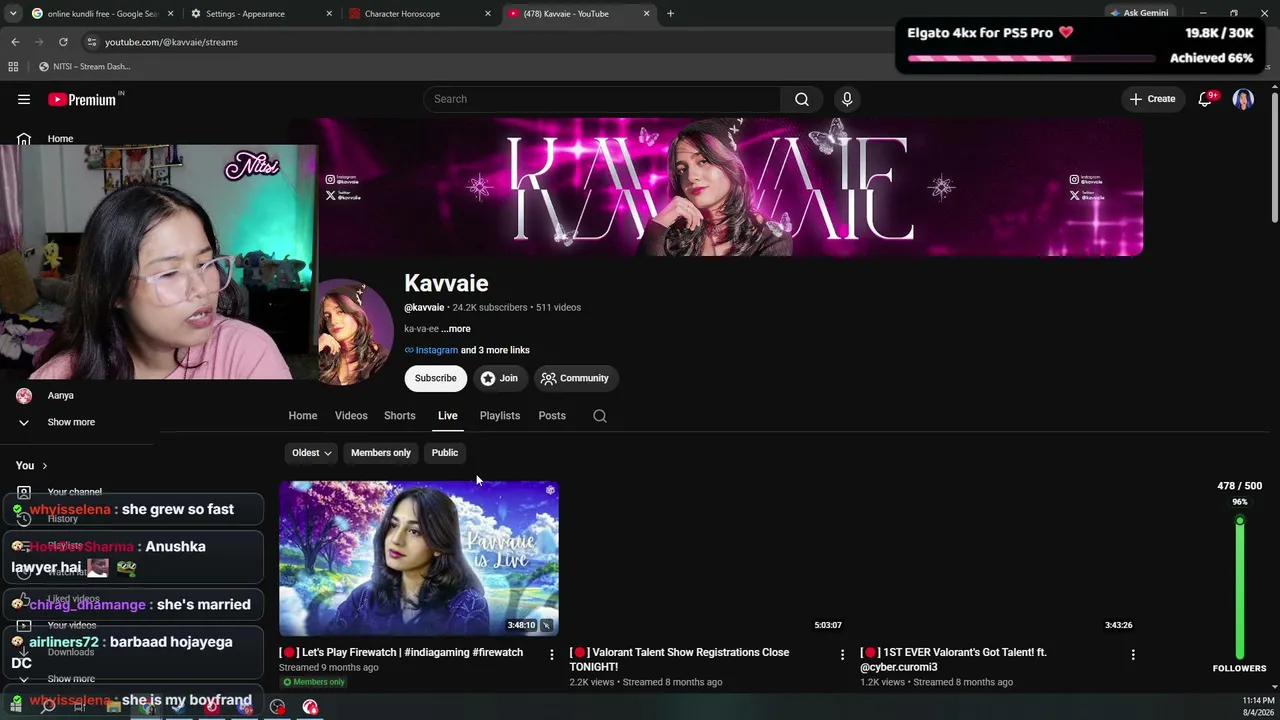This screenshot has height=720, width=1280.
Task: Click the green followers goal progress bar
Action: (x=1240, y=587)
